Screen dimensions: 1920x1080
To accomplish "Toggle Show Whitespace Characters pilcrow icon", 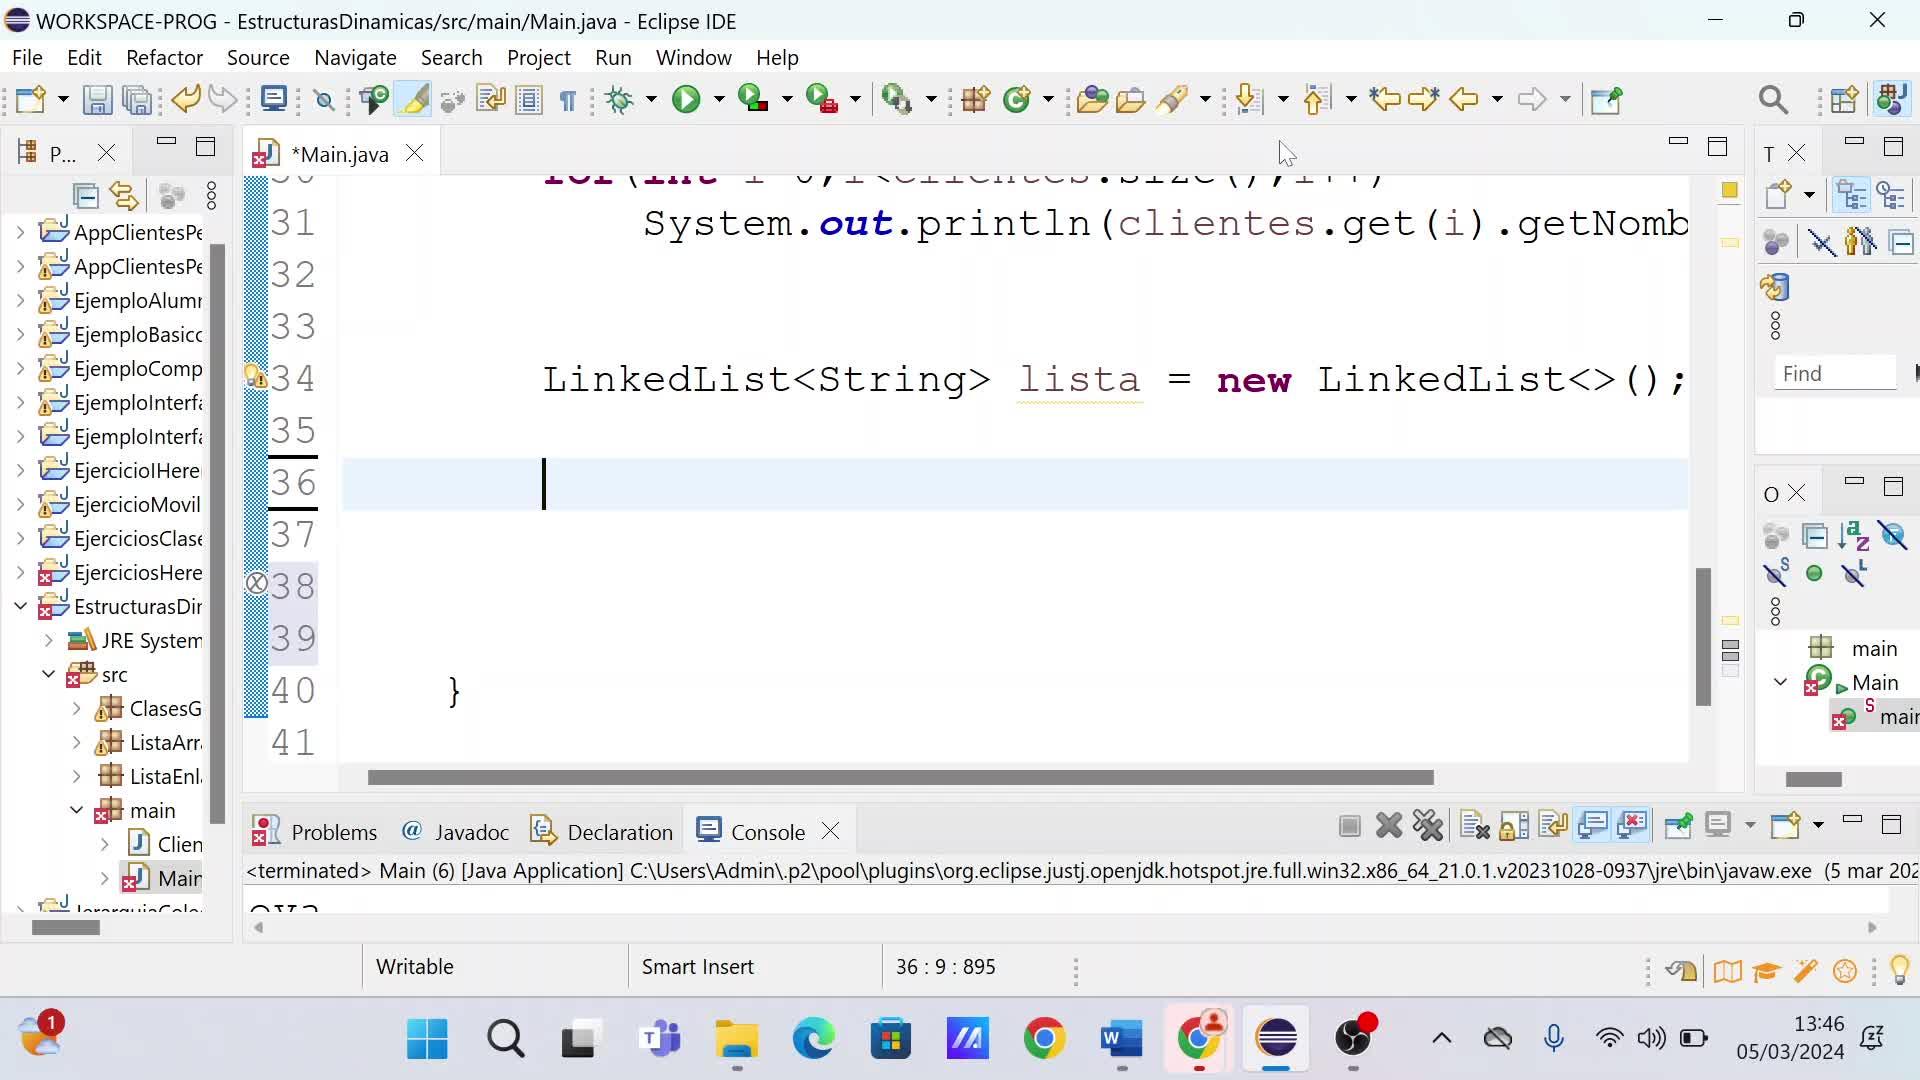I will [x=568, y=100].
